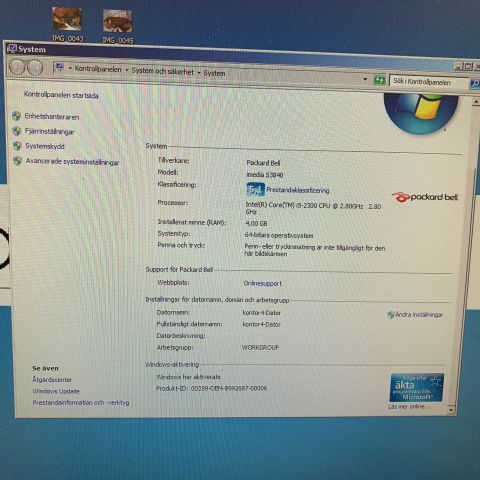
Task: Minimize the System window
Action: tap(459, 66)
